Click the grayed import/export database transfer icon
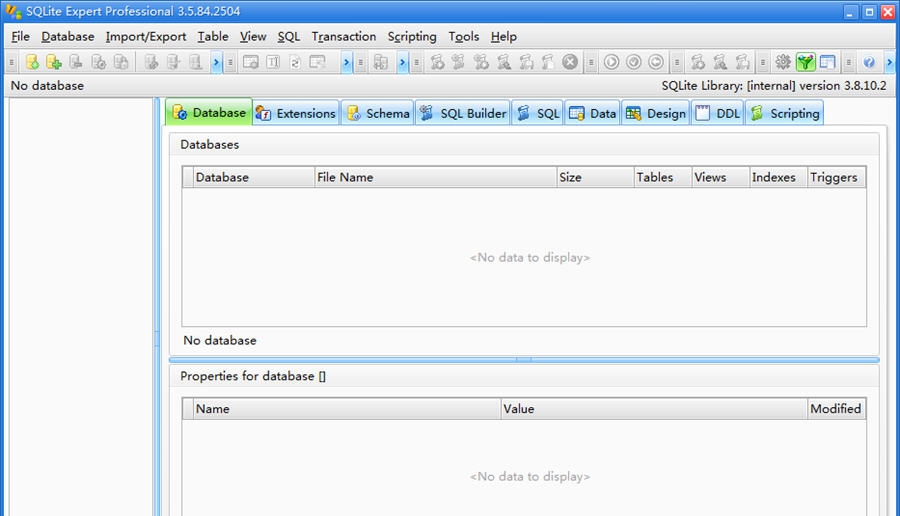 coord(381,62)
